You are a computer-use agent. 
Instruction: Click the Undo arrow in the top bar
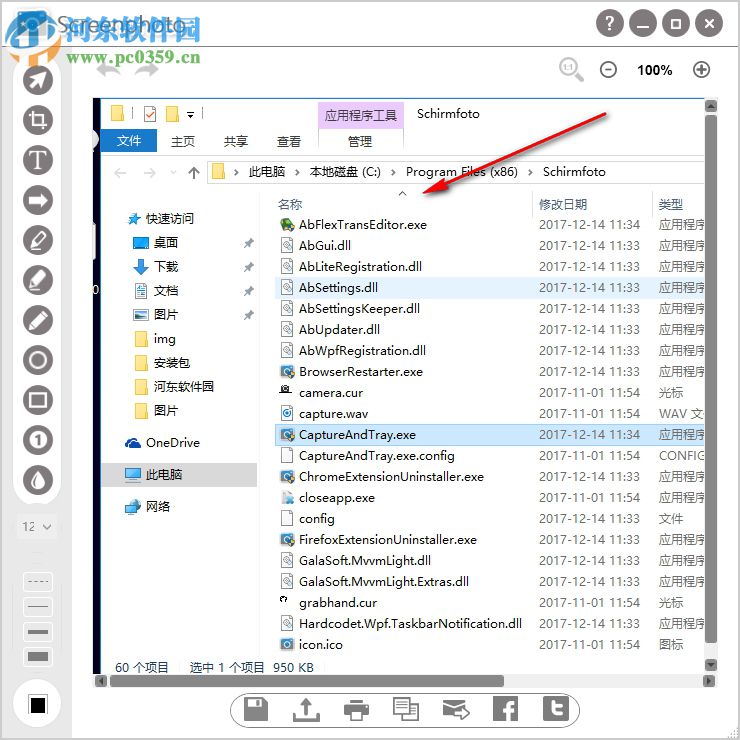[x=108, y=70]
